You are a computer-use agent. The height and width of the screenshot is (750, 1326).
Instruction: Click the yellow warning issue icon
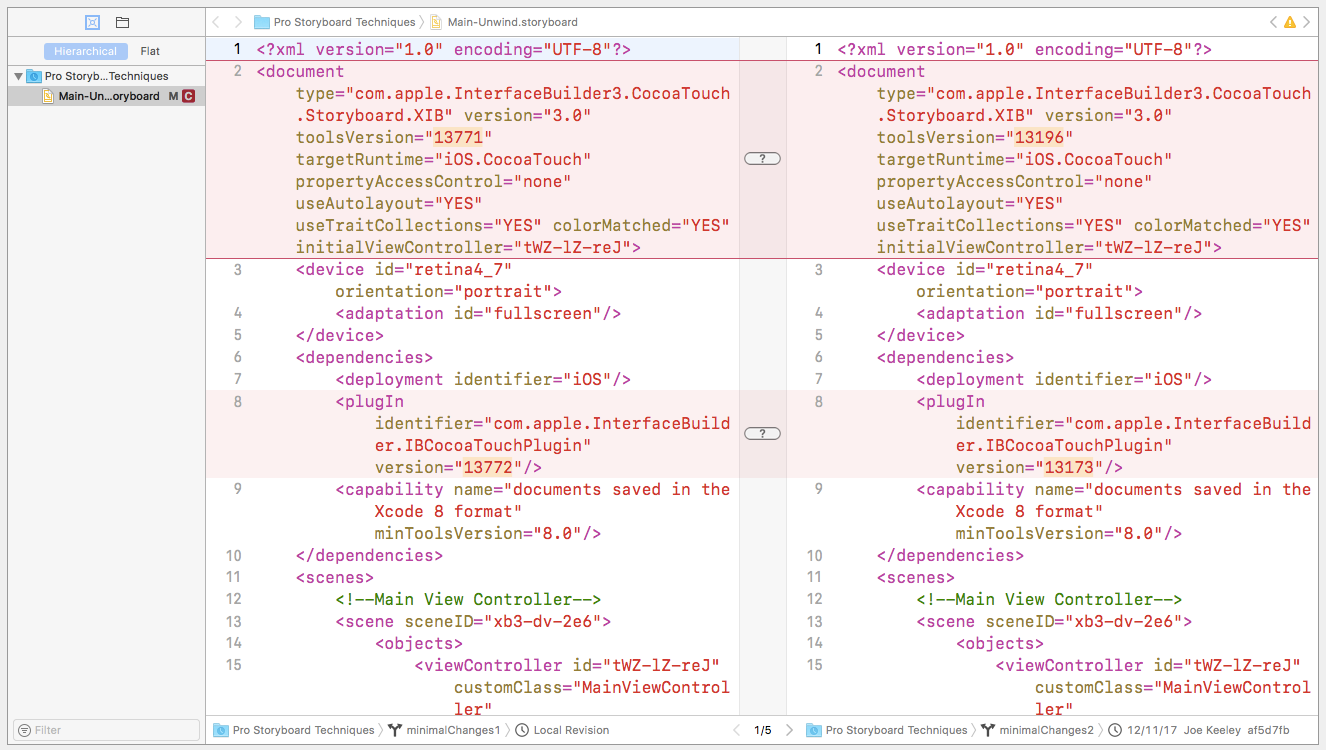[x=1290, y=22]
